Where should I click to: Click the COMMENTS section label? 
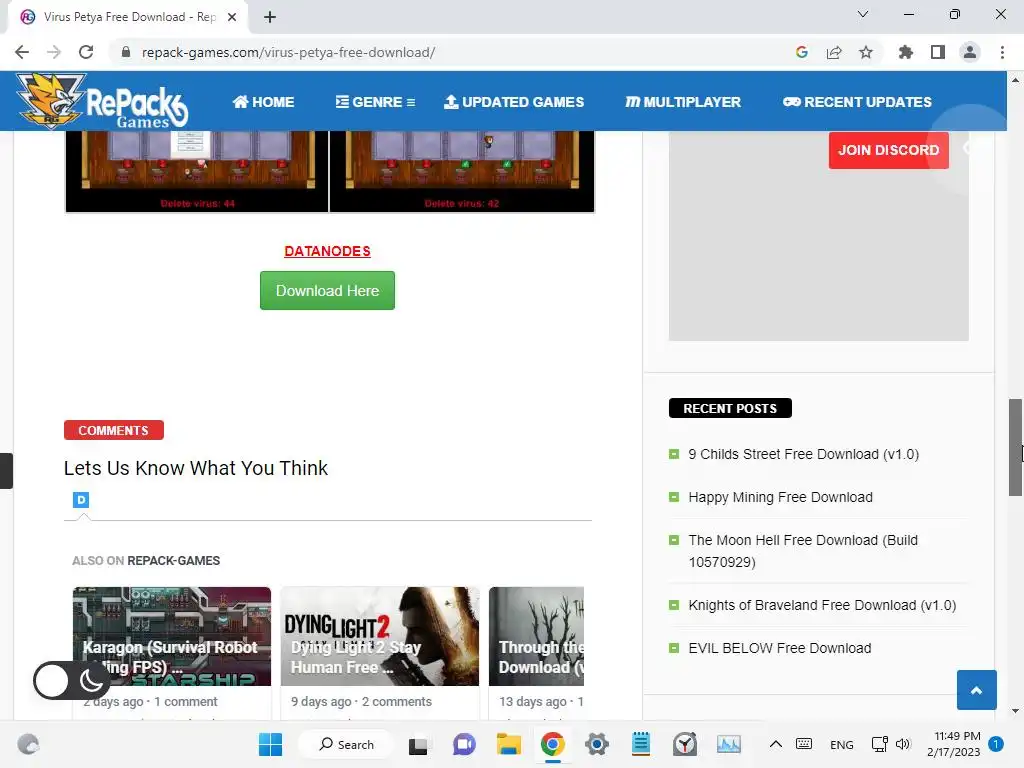(x=114, y=430)
